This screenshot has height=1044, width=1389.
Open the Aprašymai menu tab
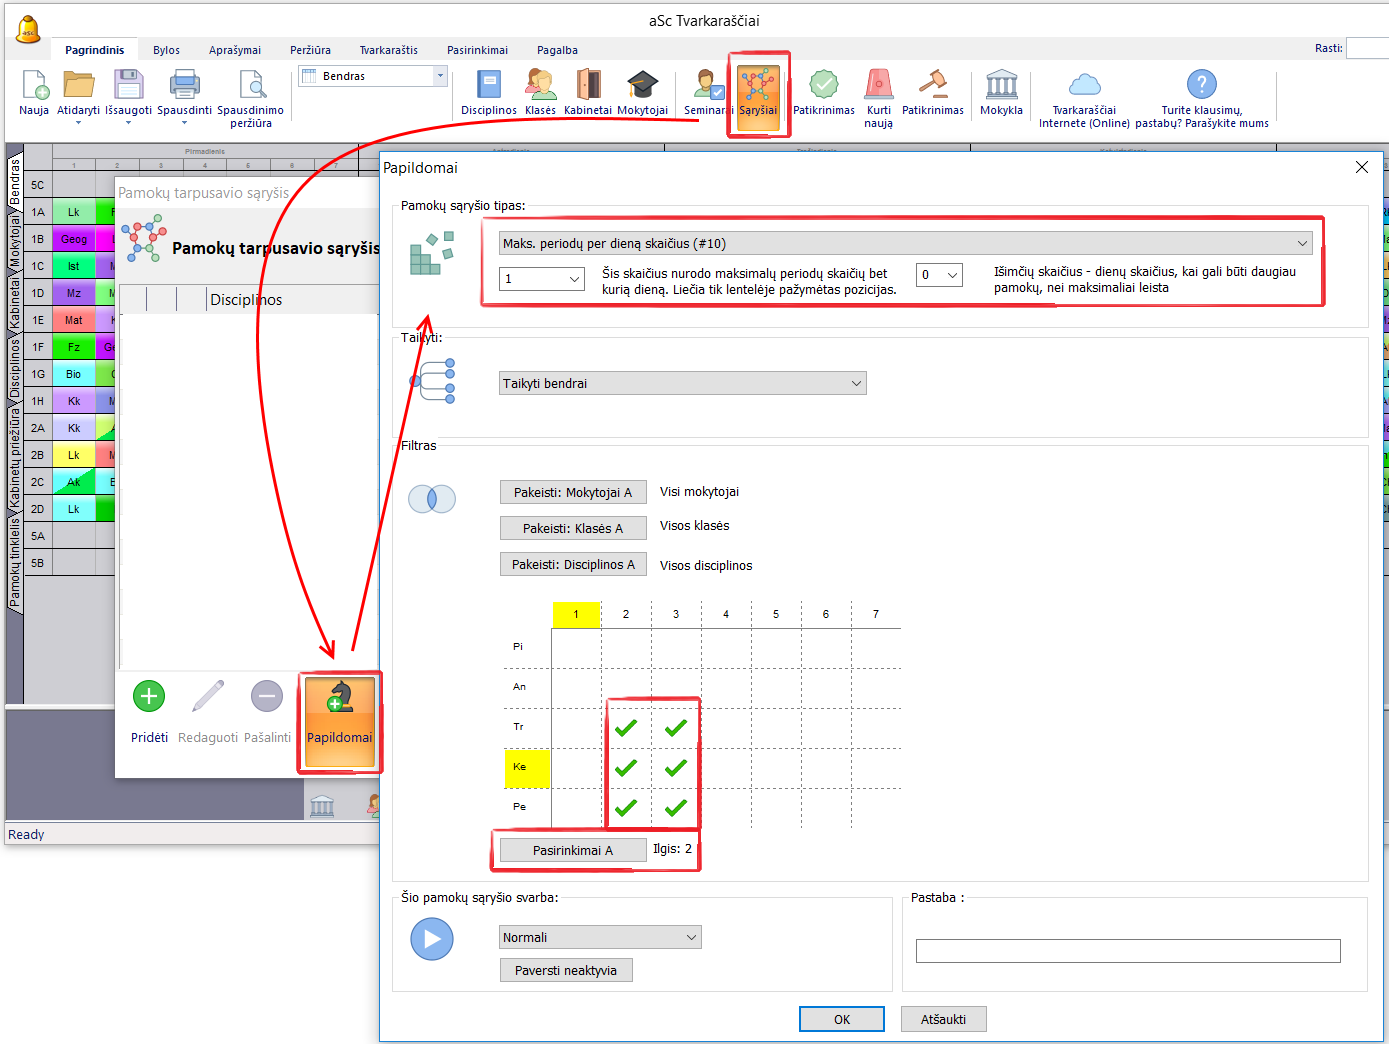tap(235, 50)
